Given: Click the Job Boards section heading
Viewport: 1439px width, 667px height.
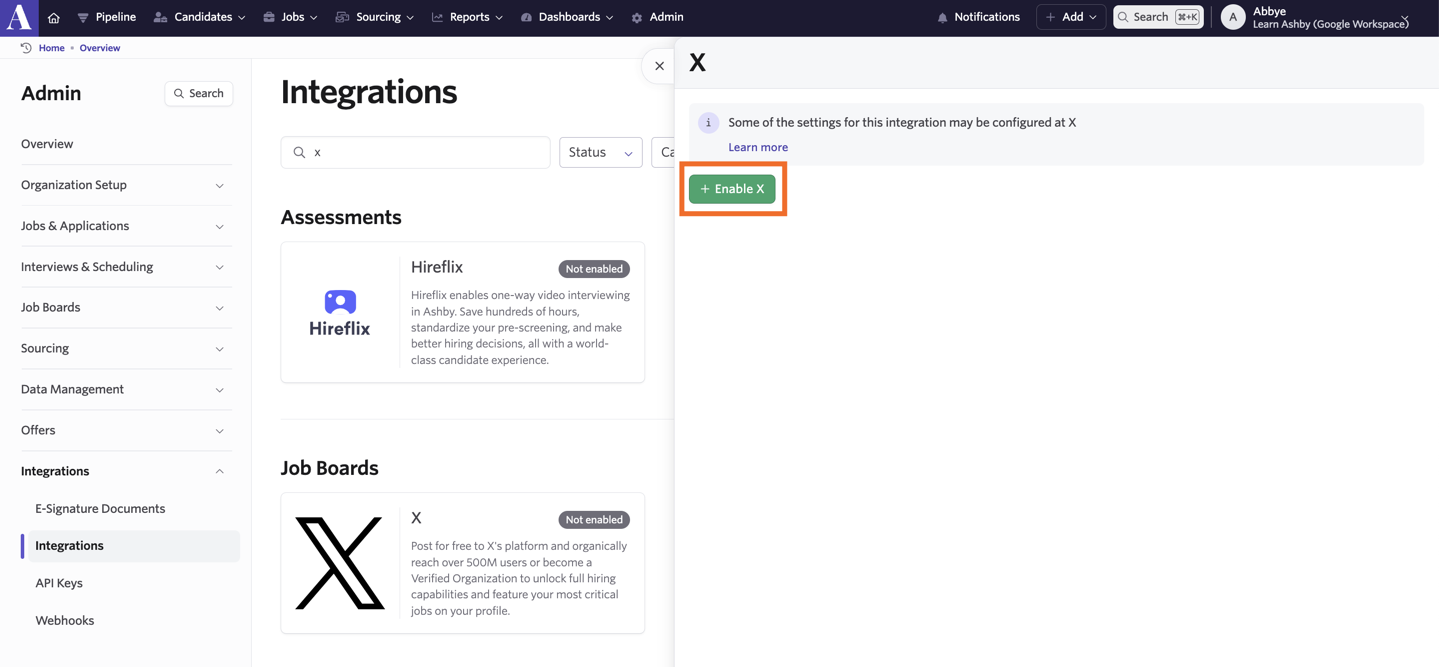Looking at the screenshot, I should click(x=330, y=468).
